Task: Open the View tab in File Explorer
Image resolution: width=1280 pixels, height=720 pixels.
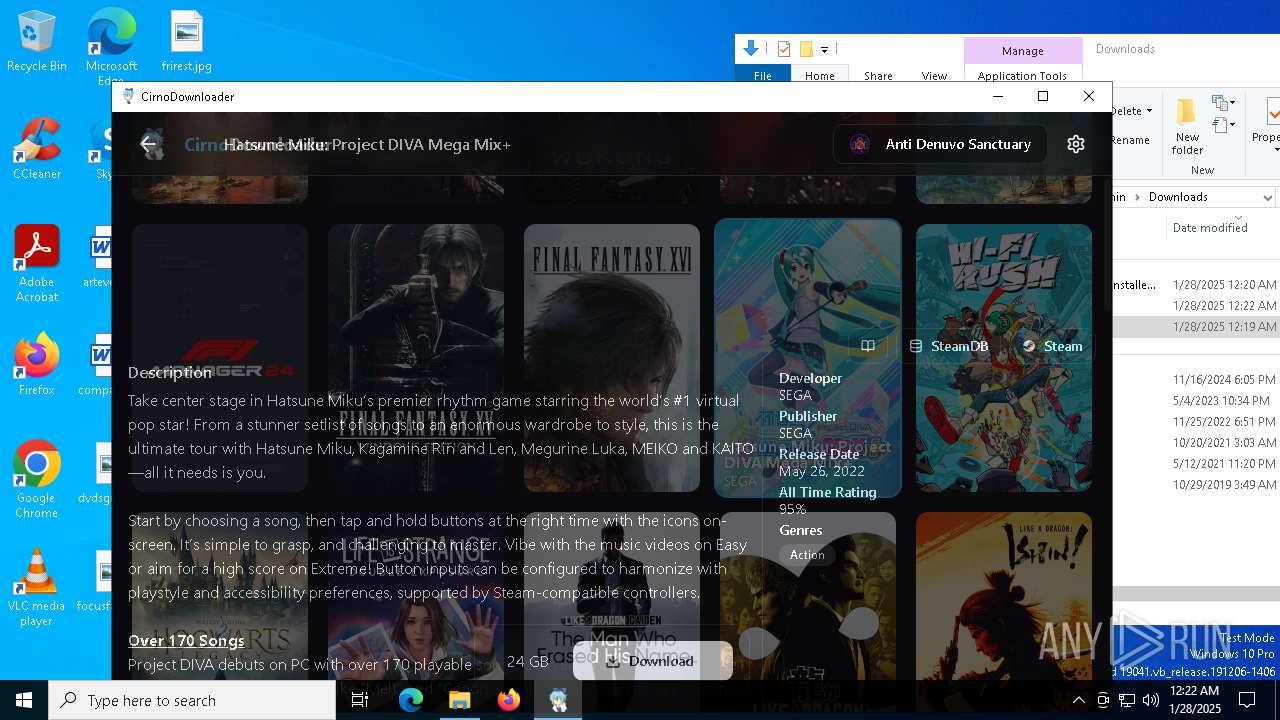Action: pyautogui.click(x=934, y=76)
